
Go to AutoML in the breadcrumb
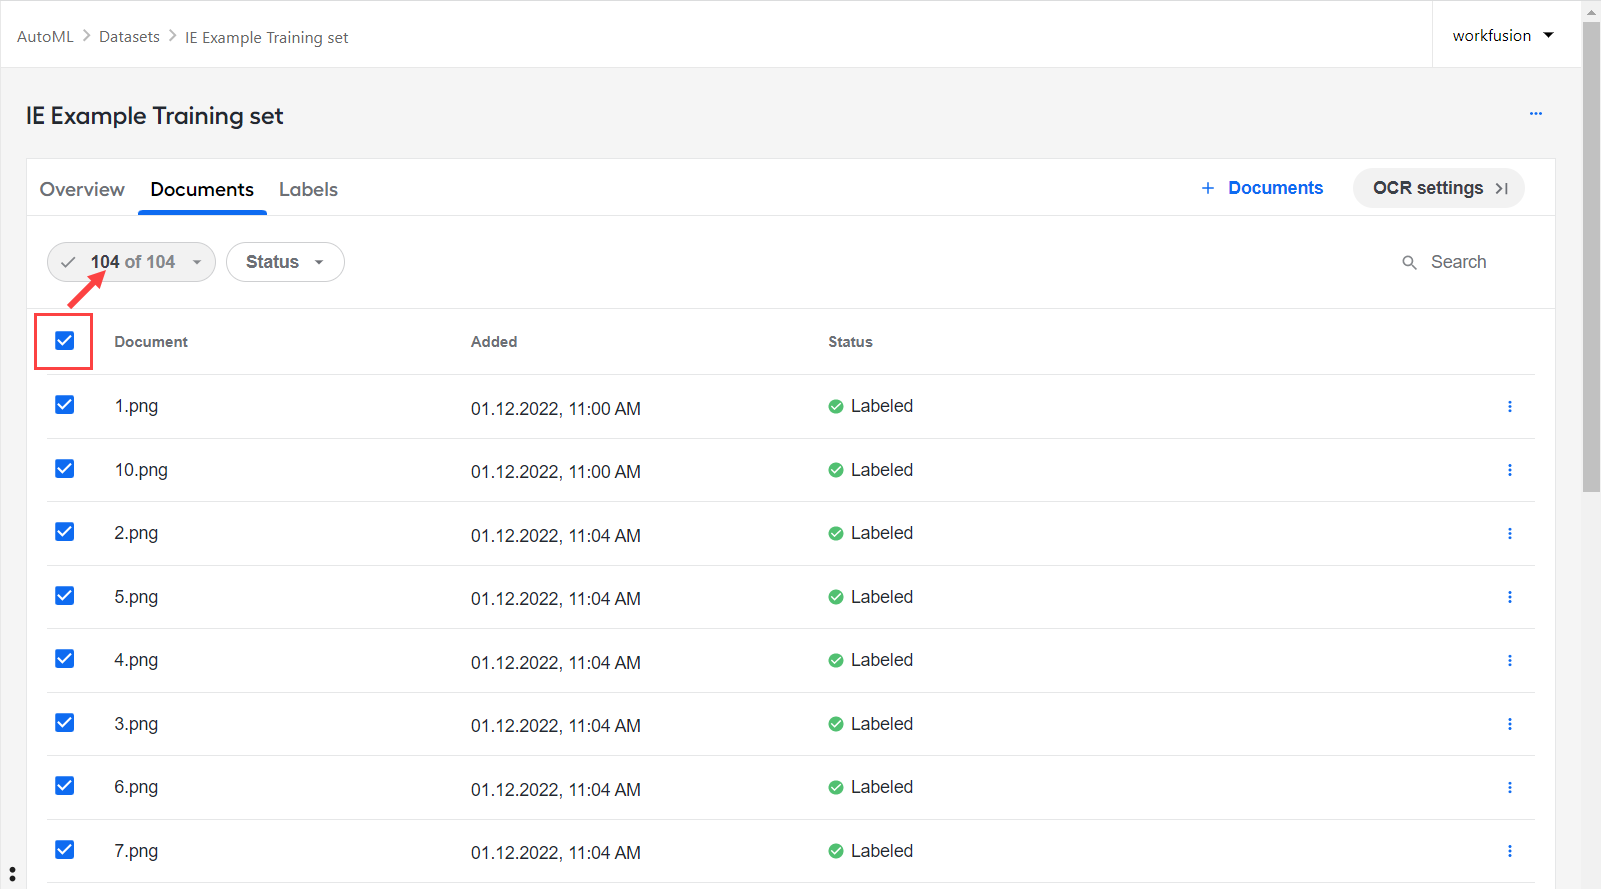[x=45, y=37]
